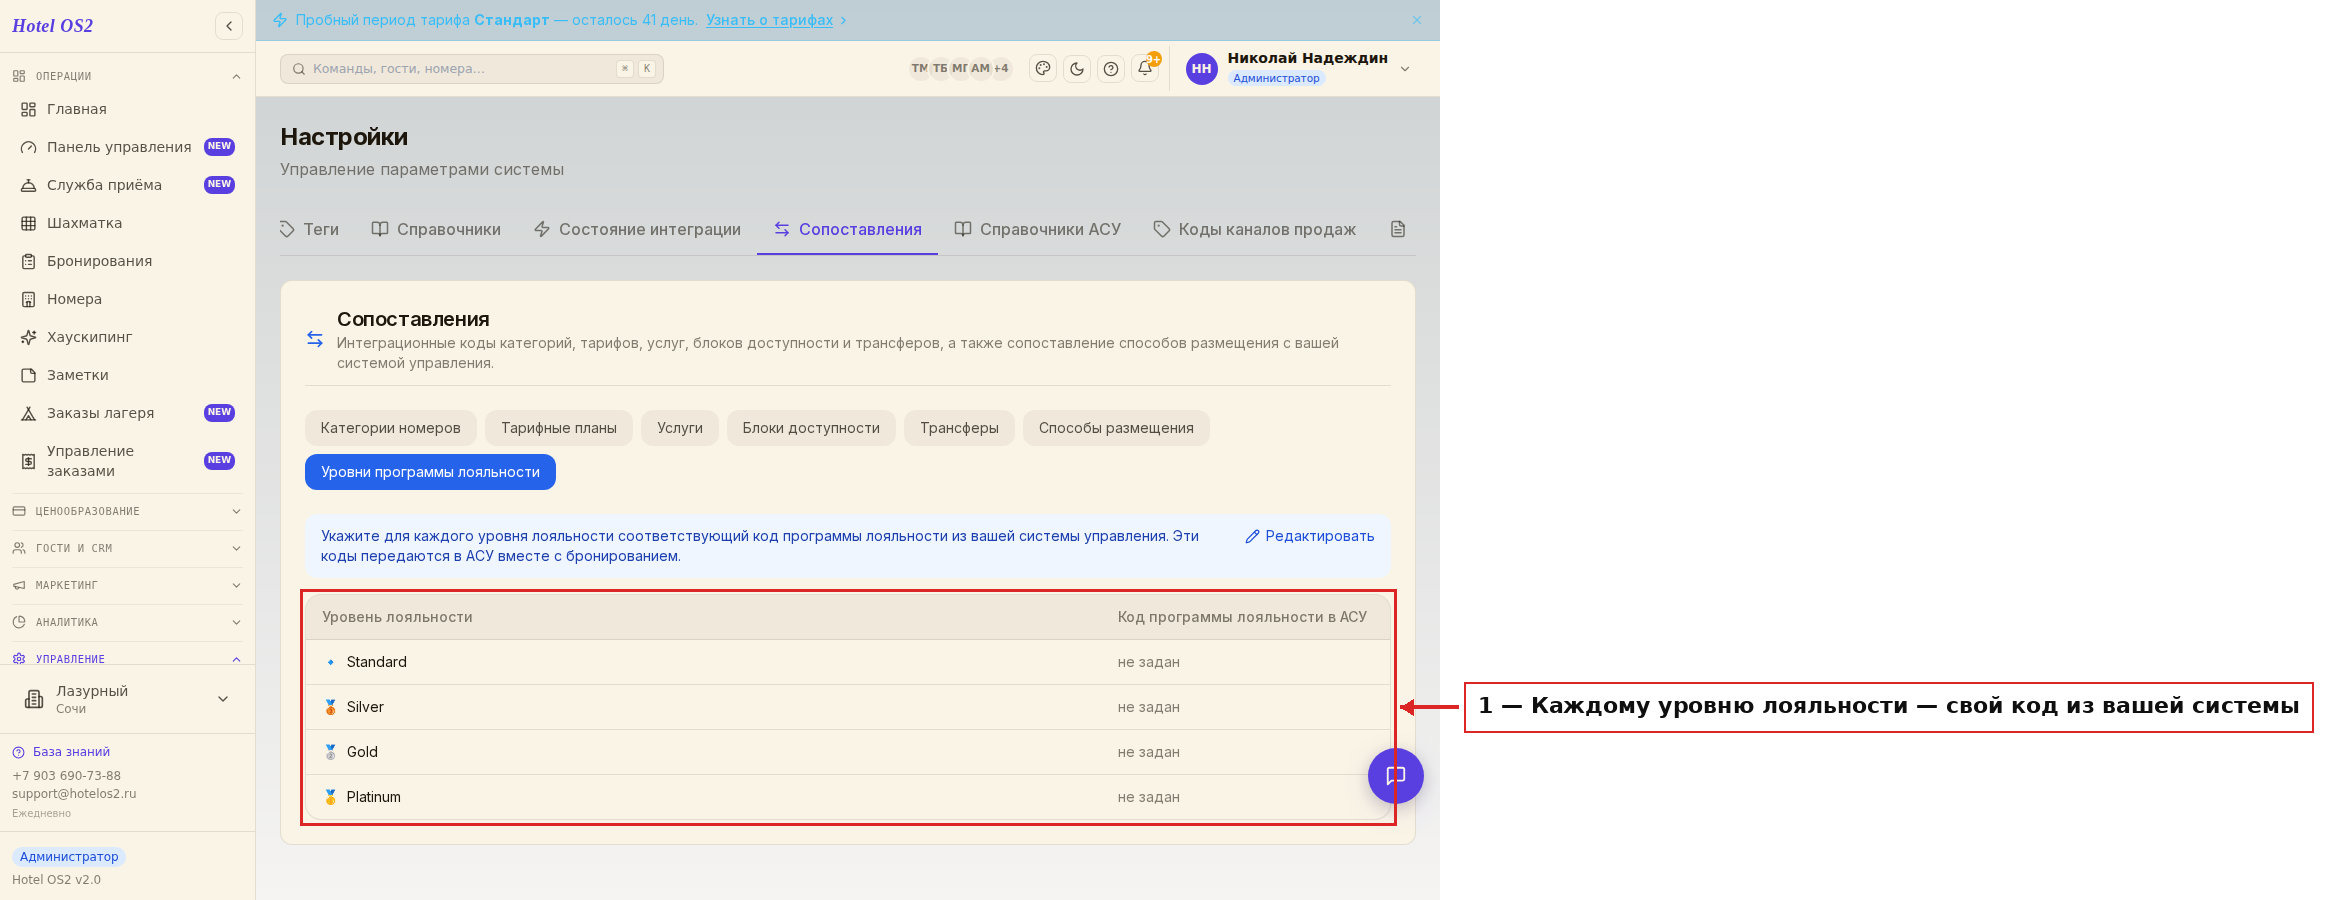Image resolution: width=2337 pixels, height=900 pixels.
Task: Expand the Ценообразование sidebar group
Action: point(127,511)
